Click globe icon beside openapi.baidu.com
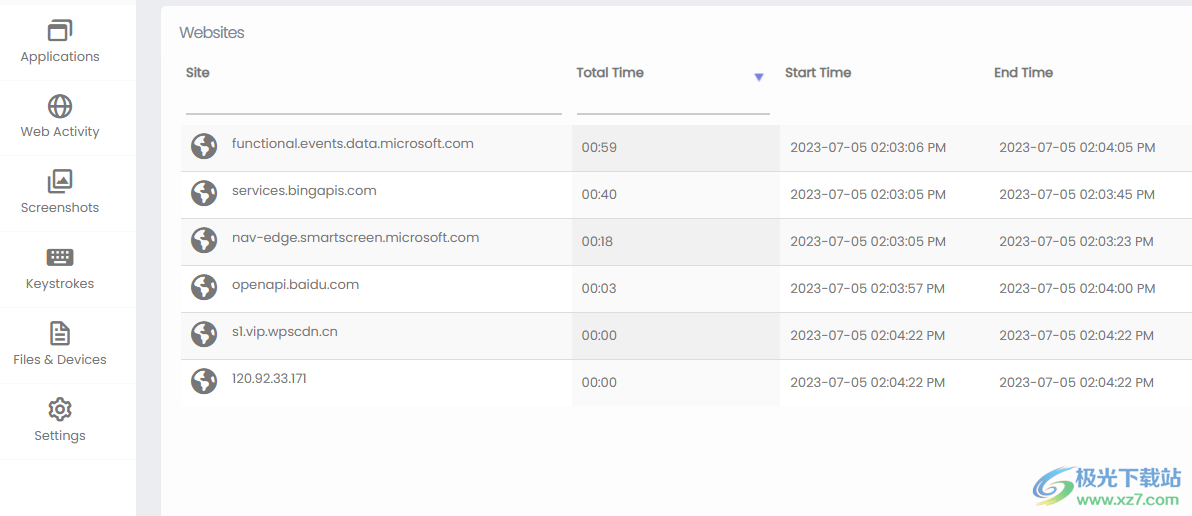 (x=204, y=287)
